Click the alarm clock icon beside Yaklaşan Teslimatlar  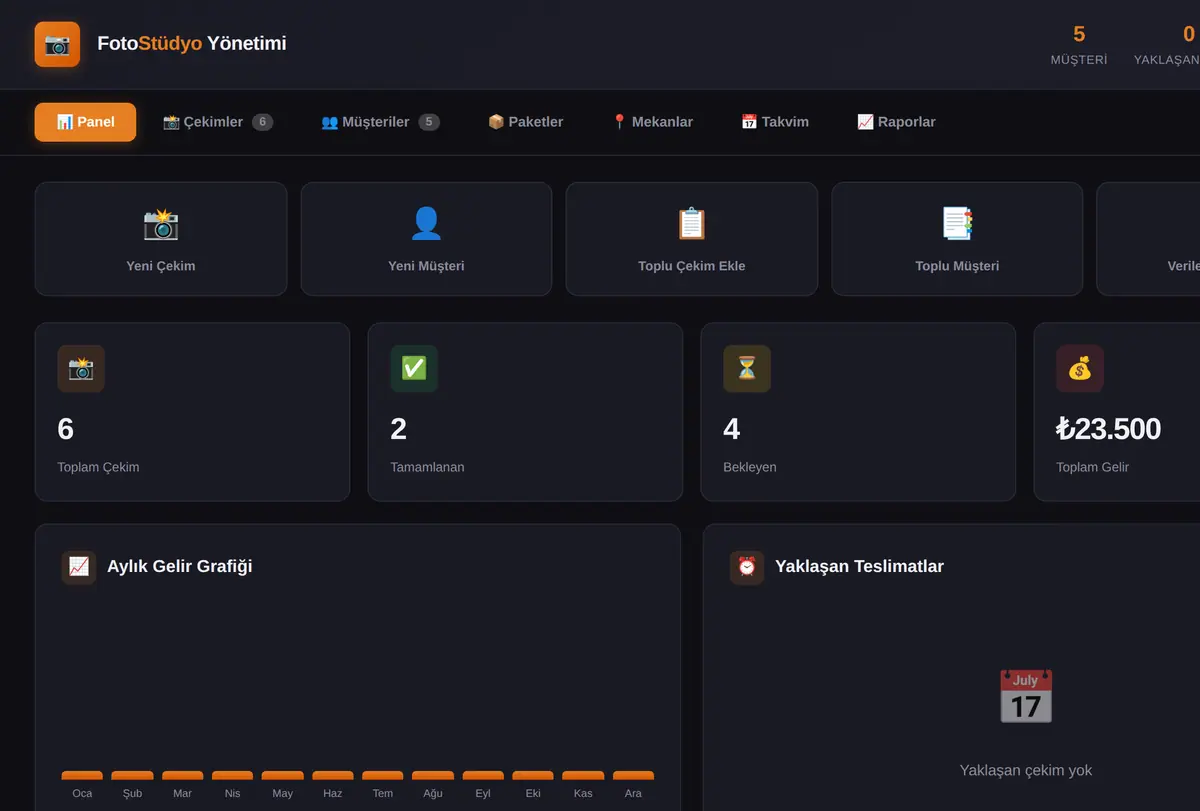(x=747, y=567)
